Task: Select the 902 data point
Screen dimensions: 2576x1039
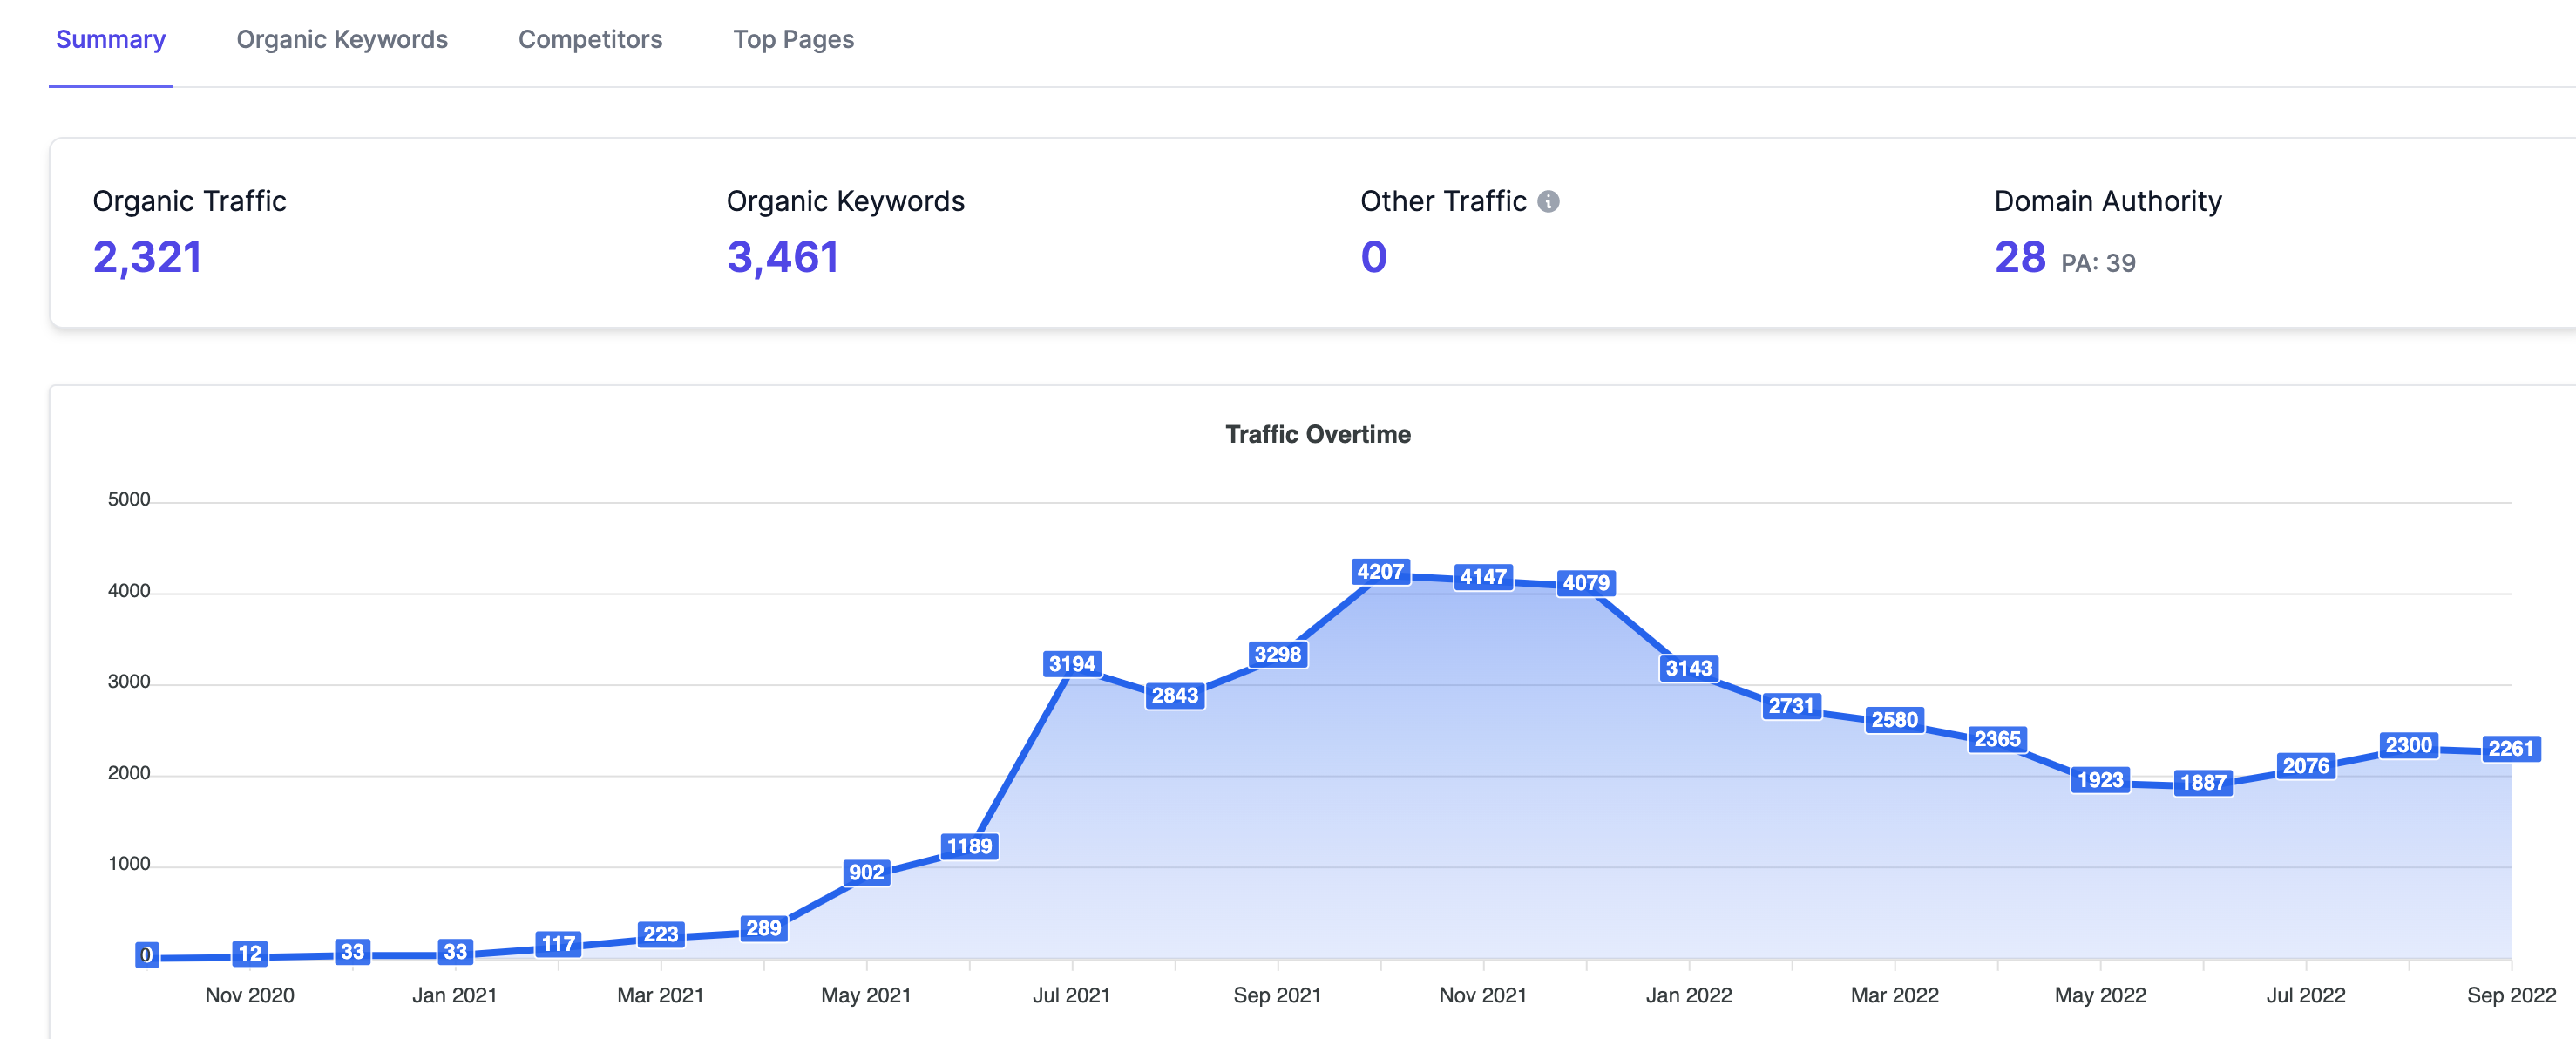Action: tap(866, 872)
